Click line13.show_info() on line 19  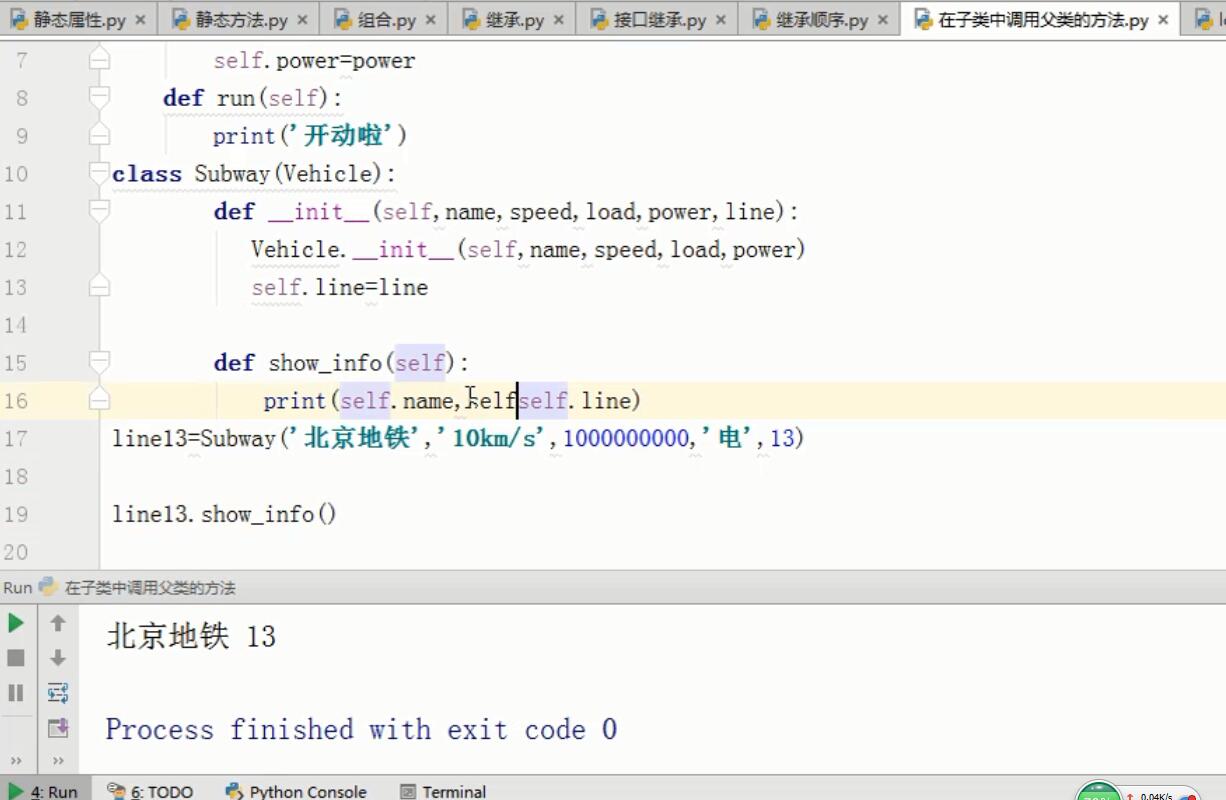click(225, 515)
